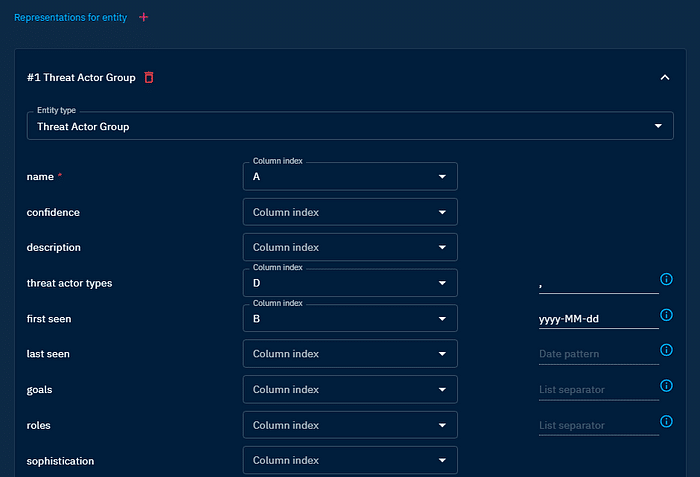
Task: Click info icon for last seen date pattern
Action: click(x=666, y=350)
